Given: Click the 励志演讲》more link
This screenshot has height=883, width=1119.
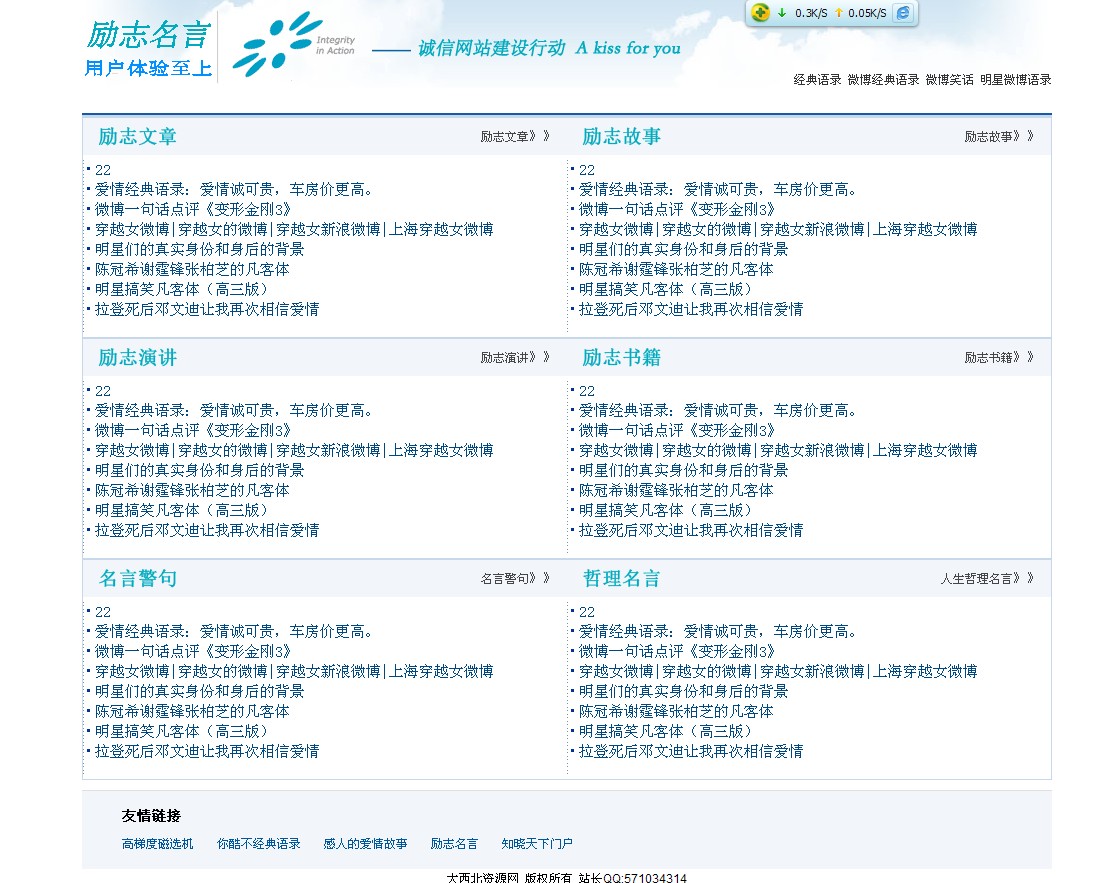Looking at the screenshot, I should (x=515, y=358).
